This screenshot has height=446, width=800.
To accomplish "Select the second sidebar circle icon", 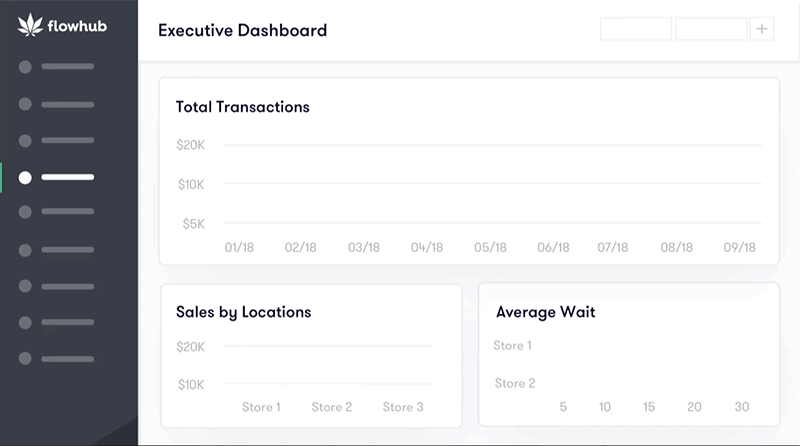I will click(x=25, y=104).
